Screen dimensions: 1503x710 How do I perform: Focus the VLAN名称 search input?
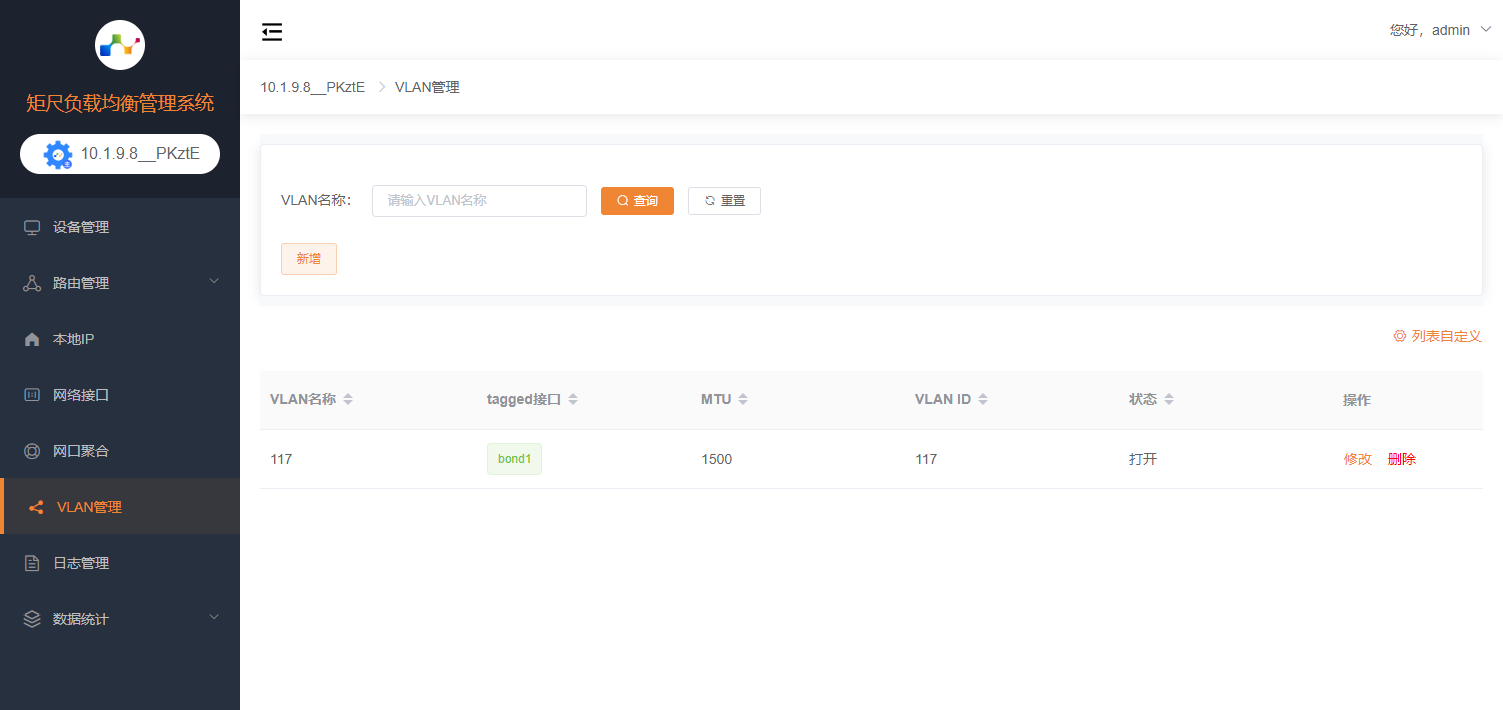(479, 201)
